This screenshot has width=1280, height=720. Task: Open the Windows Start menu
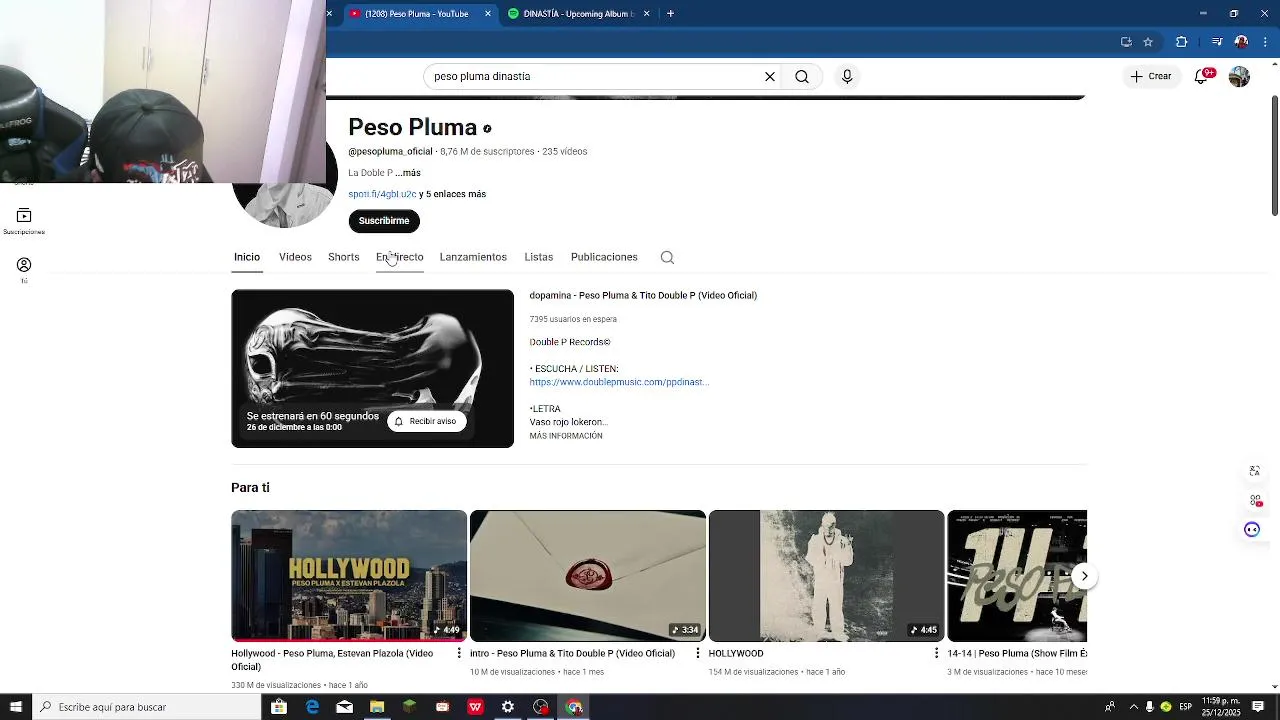tap(16, 707)
